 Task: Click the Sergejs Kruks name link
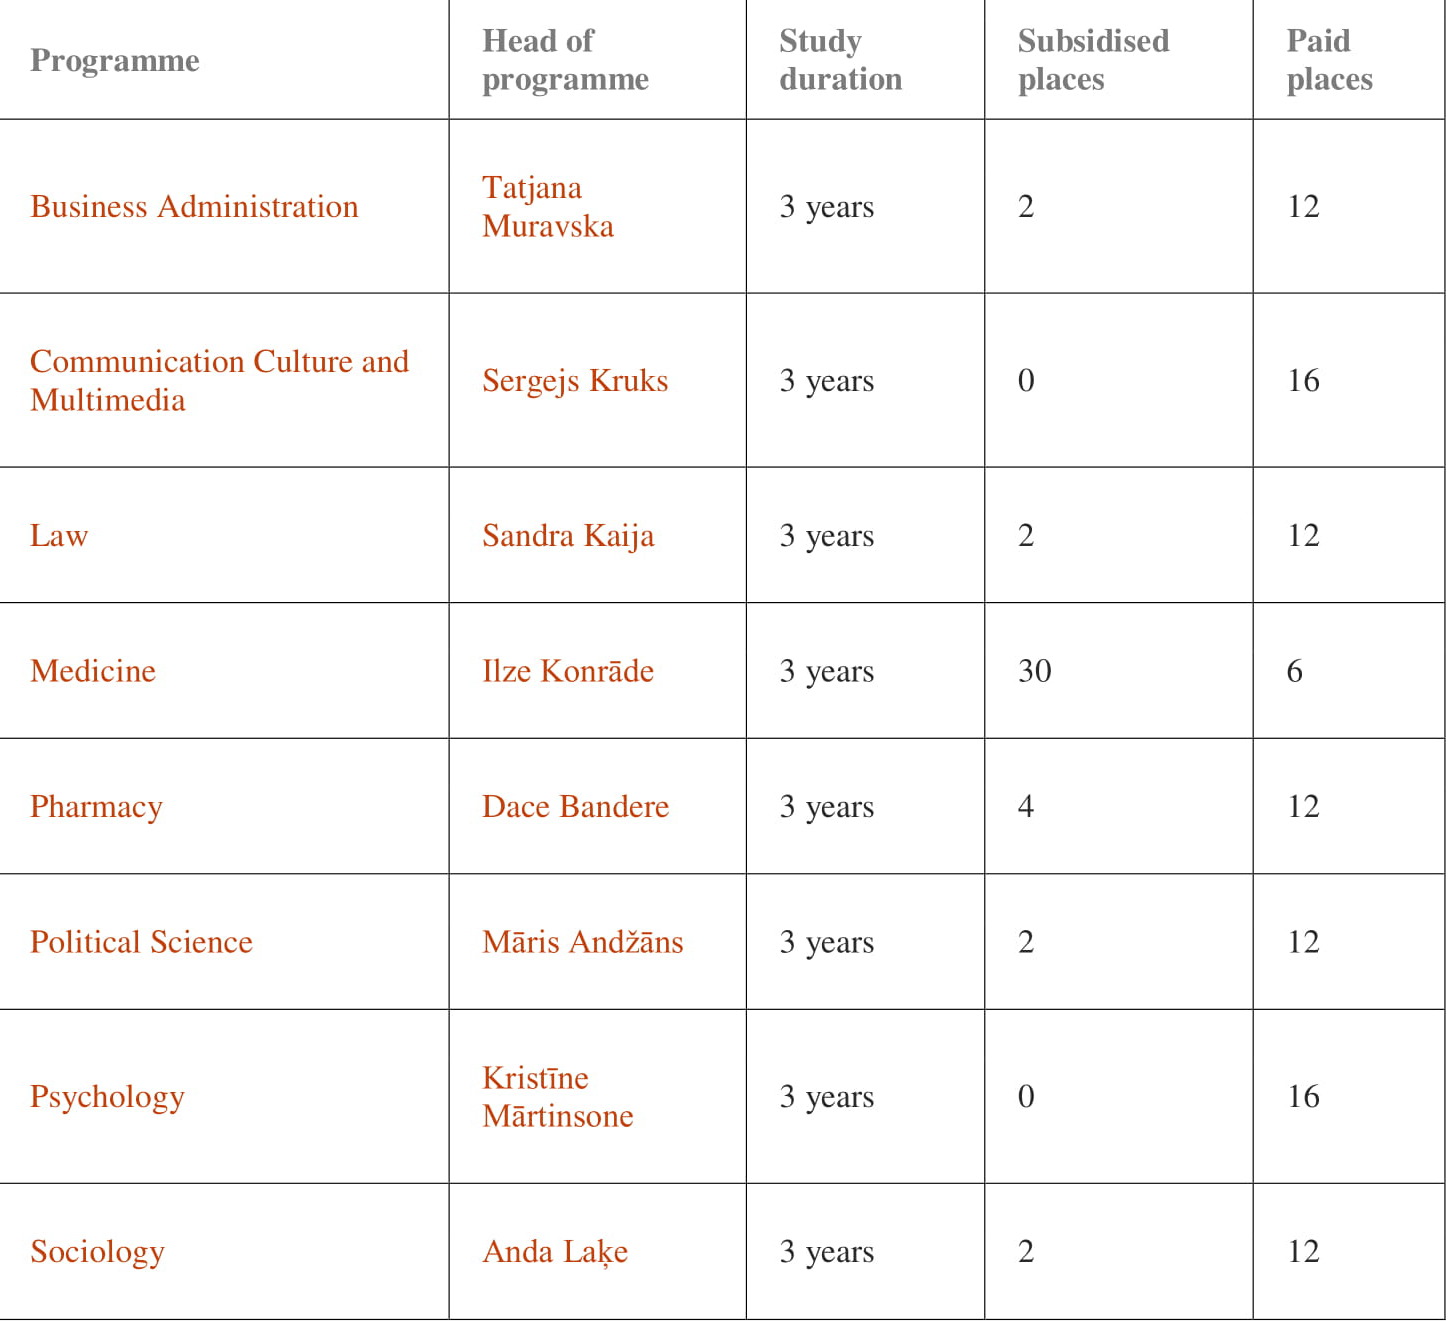click(x=575, y=381)
